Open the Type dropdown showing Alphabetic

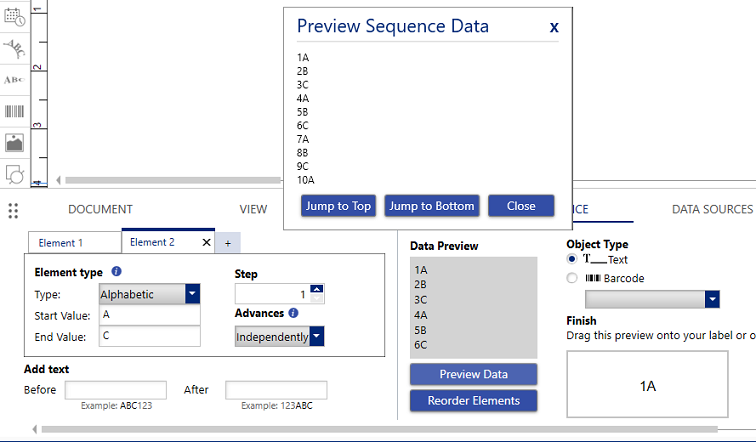click(192, 294)
